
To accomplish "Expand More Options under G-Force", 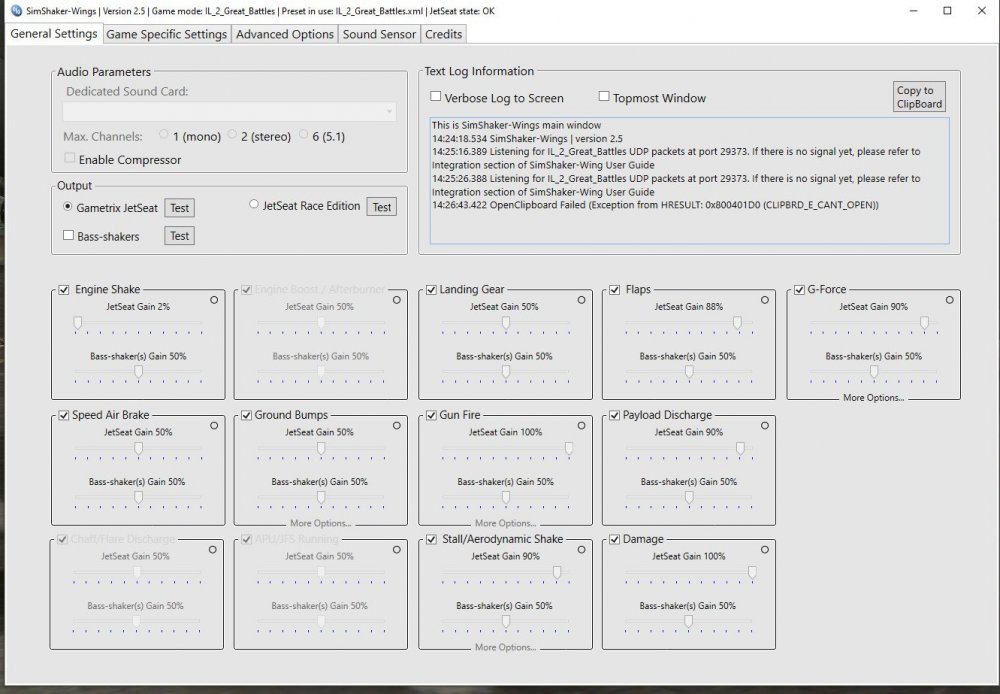I will tap(873, 398).
